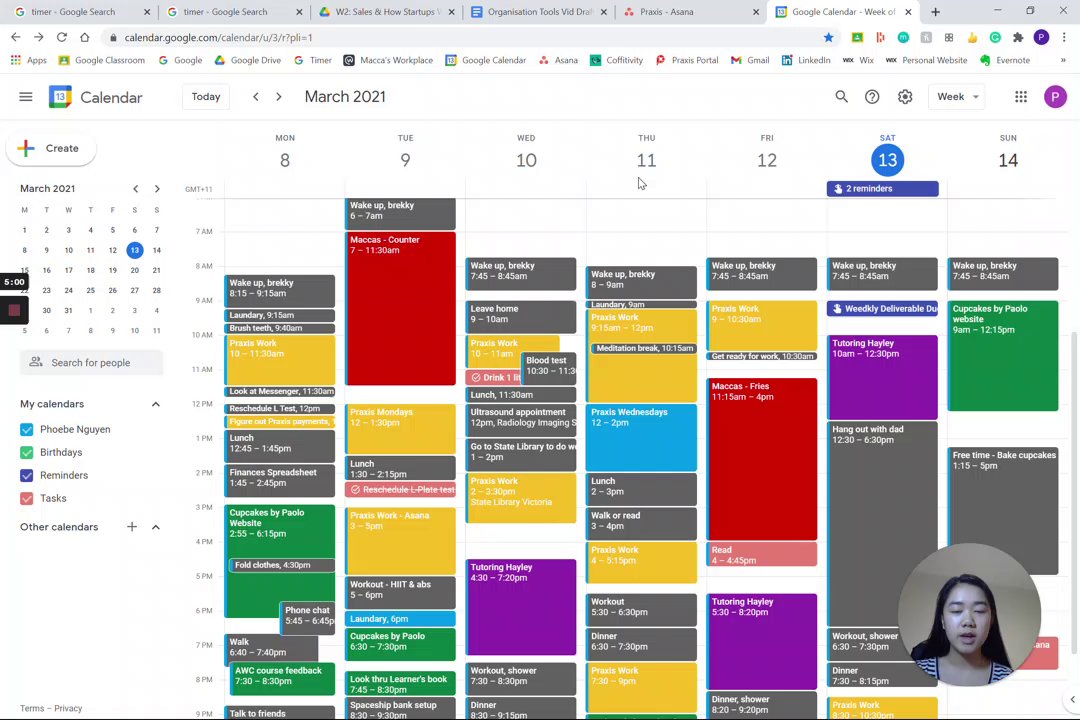Click the Today button

[x=206, y=97]
